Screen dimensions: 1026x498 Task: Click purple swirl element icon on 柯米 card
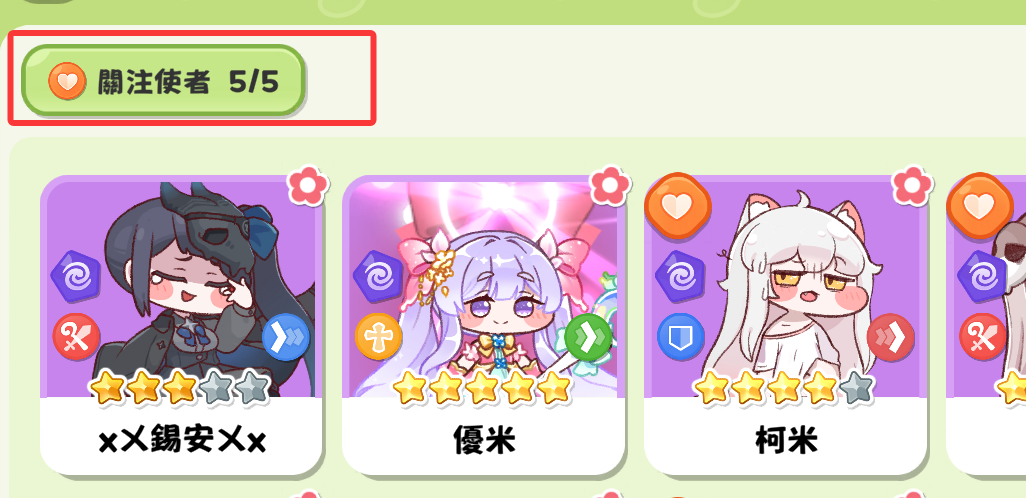(x=680, y=277)
